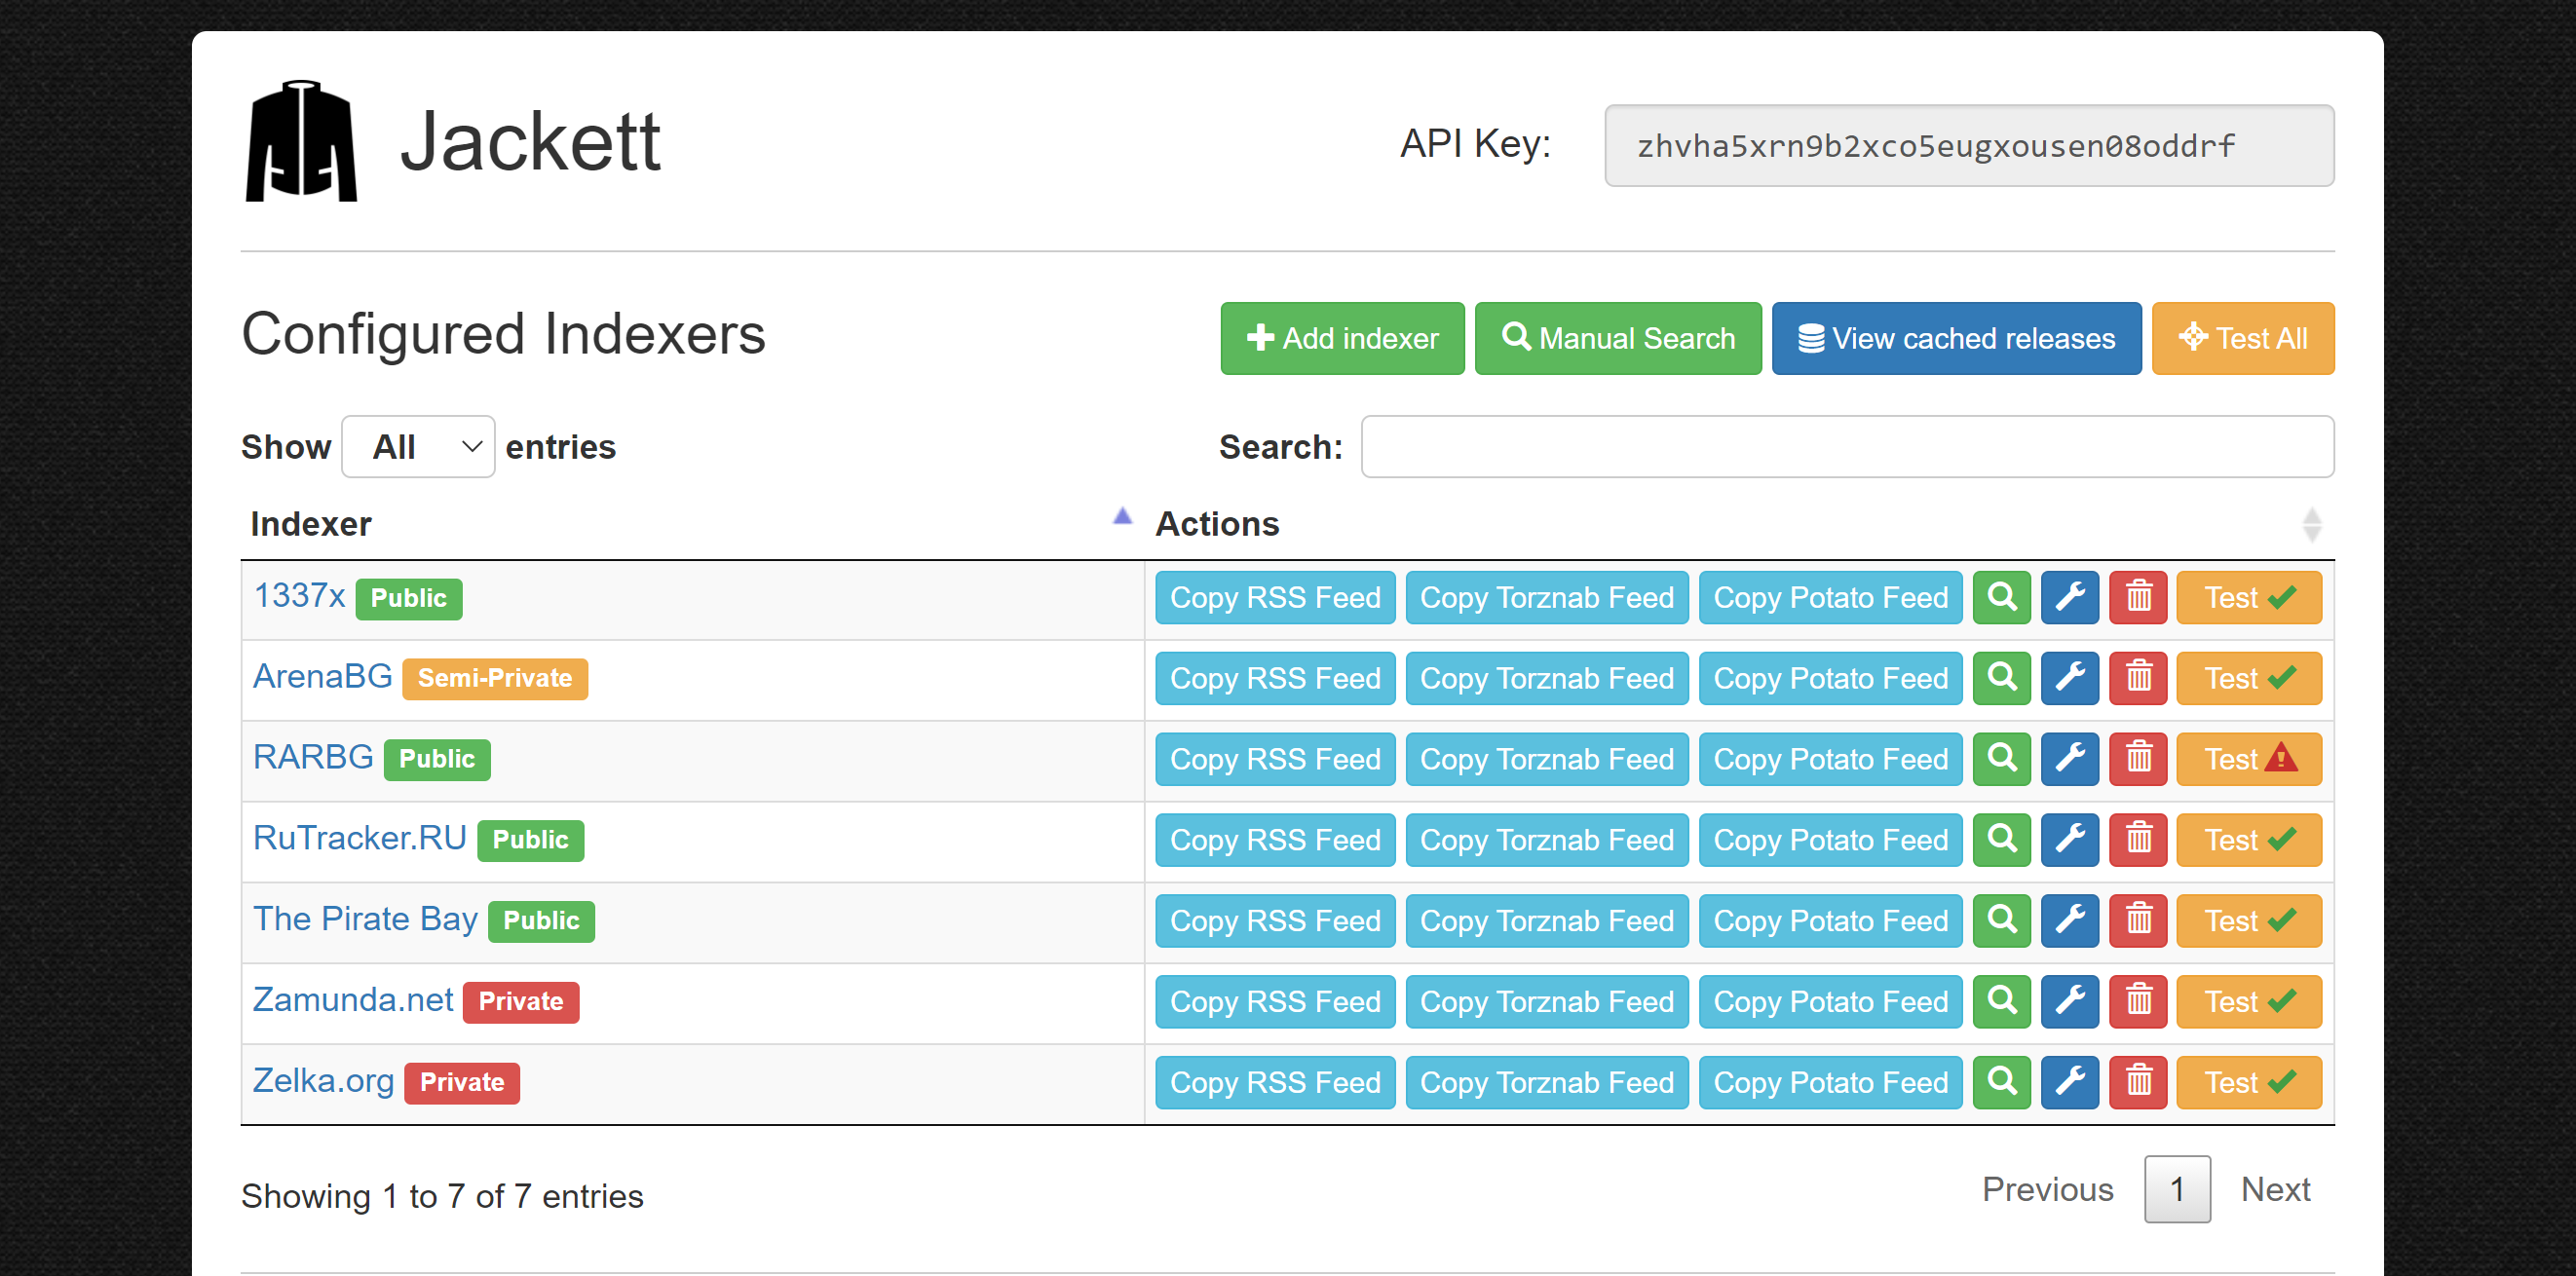Open wrench configuration for ArenaBG
Image resolution: width=2576 pixels, height=1276 pixels.
click(x=2069, y=678)
